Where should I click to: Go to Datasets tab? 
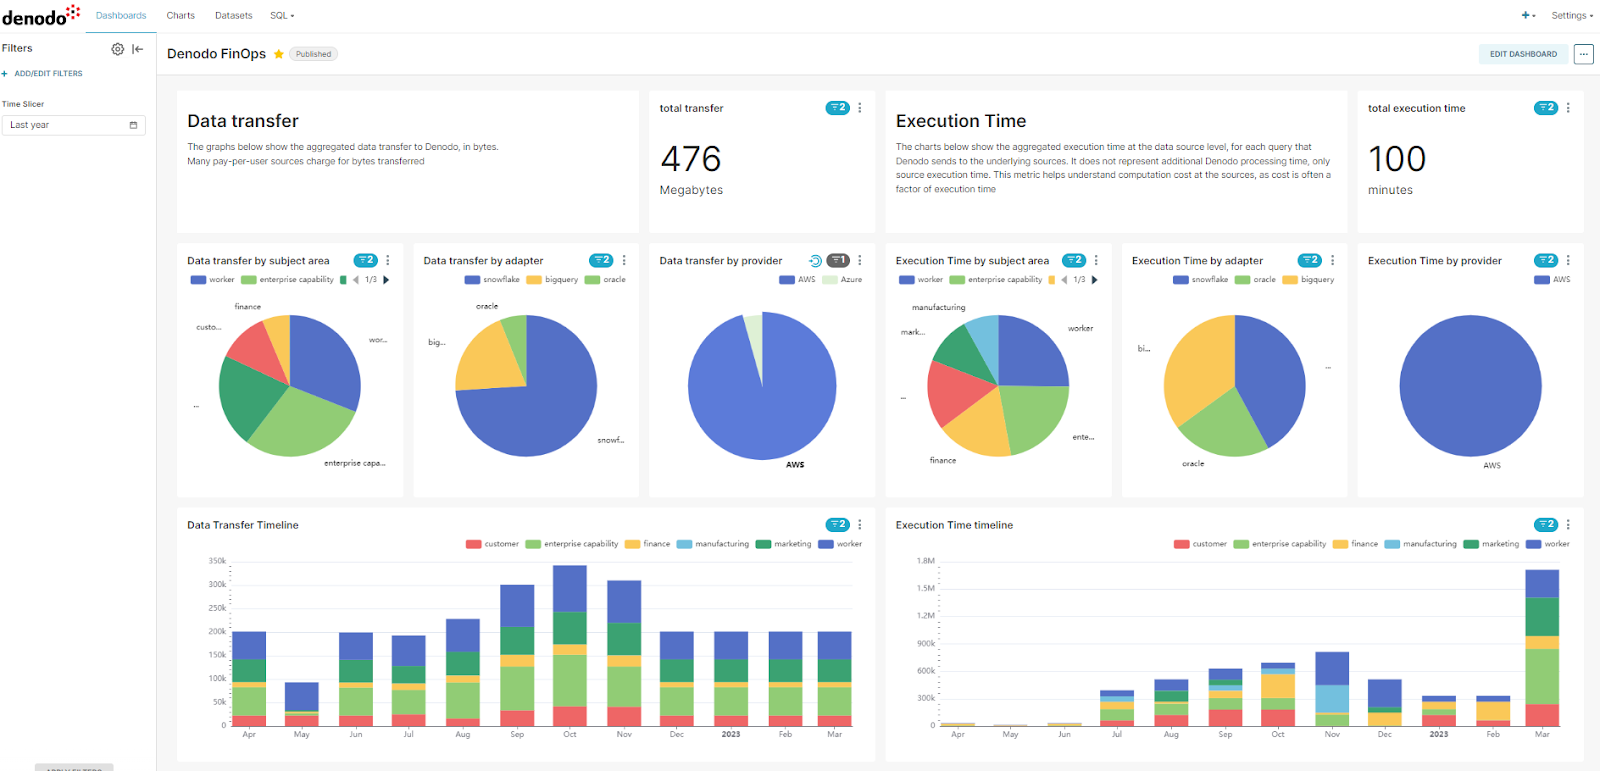point(234,16)
